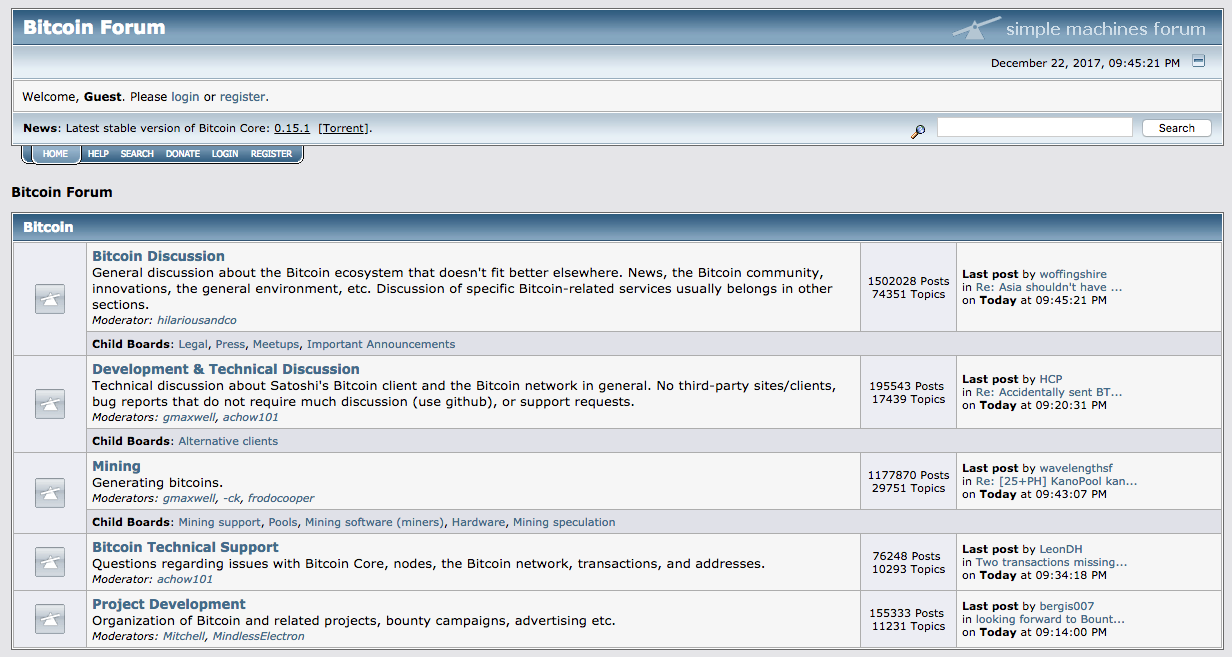Viewport: 1232px width, 657px height.
Task: Open the Pools child board
Action: point(283,522)
